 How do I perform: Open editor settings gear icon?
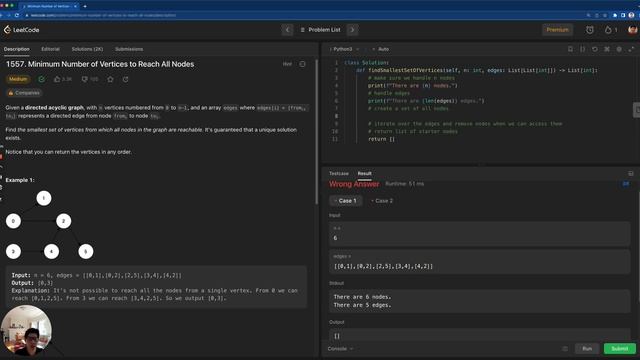619,49
